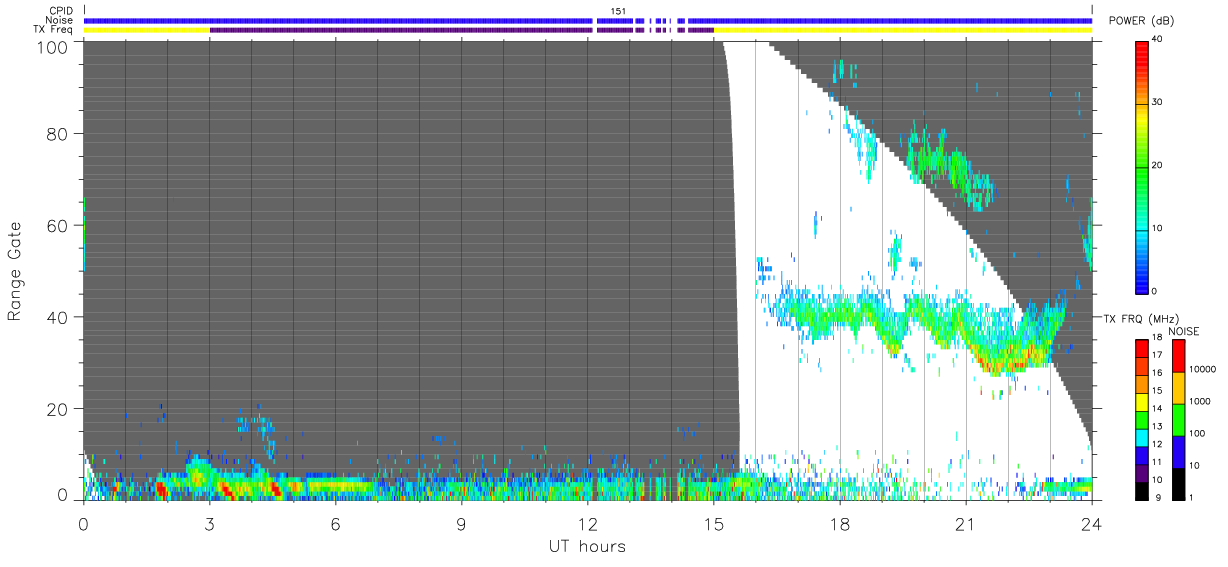The width and height of the screenshot is (1228, 567).
Task: Click the Range Gate y-axis title
Action: pyautogui.click(x=15, y=271)
